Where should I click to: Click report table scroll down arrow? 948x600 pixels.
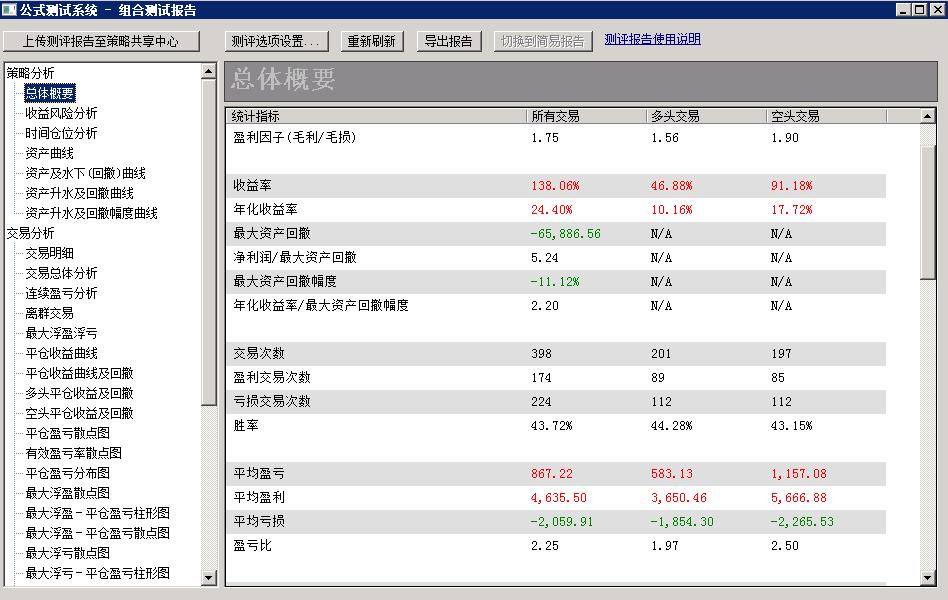[928, 578]
